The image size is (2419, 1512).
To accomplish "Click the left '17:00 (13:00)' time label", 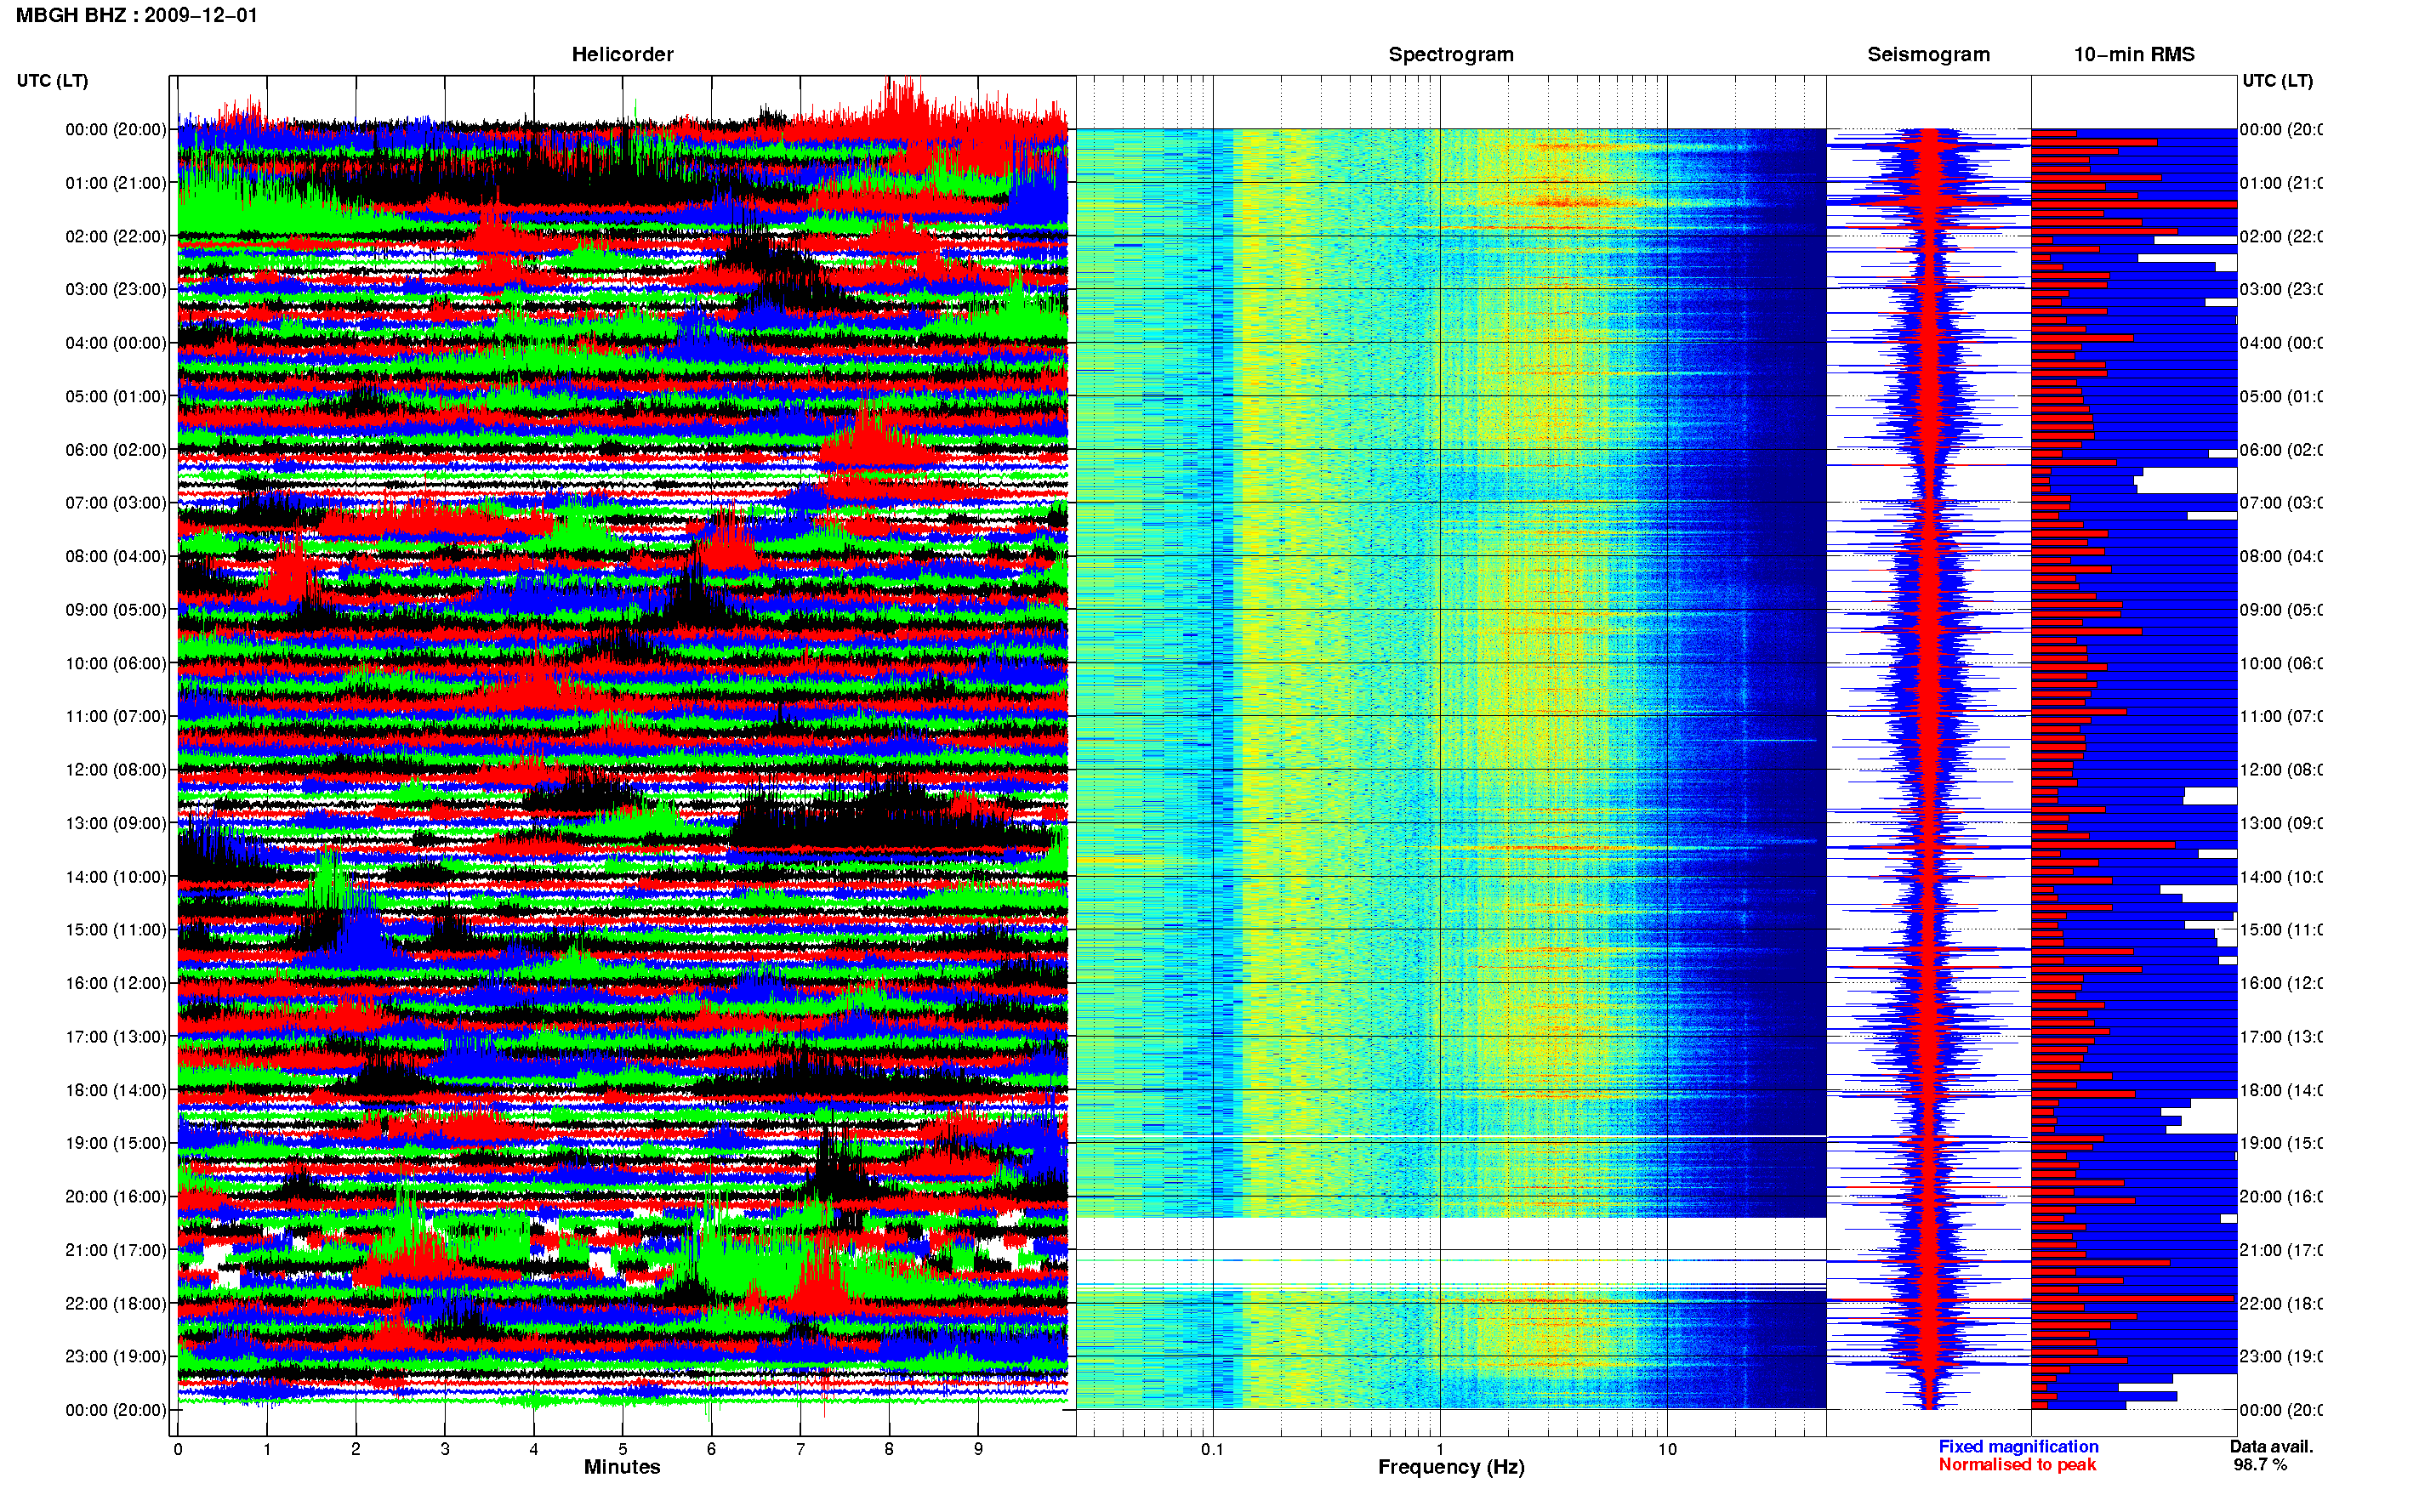I will pyautogui.click(x=116, y=1036).
